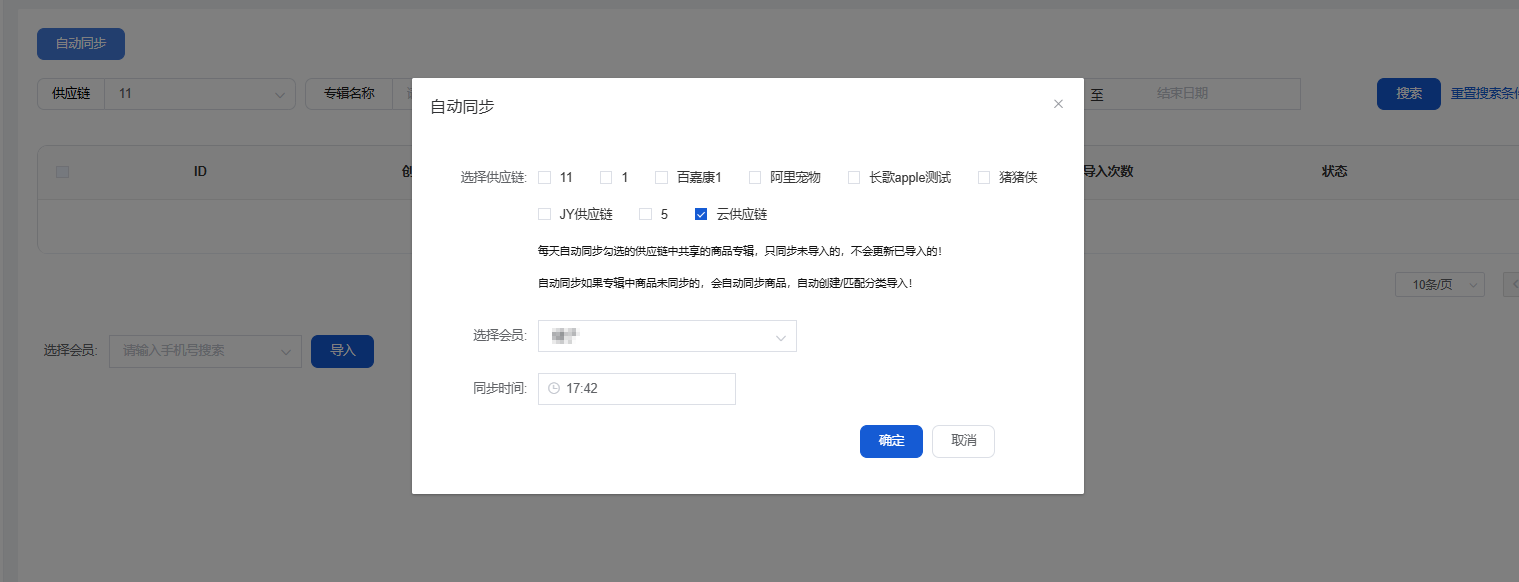Expand the 供应链 filter dropdown
This screenshot has width=1519, height=582.
199,94
